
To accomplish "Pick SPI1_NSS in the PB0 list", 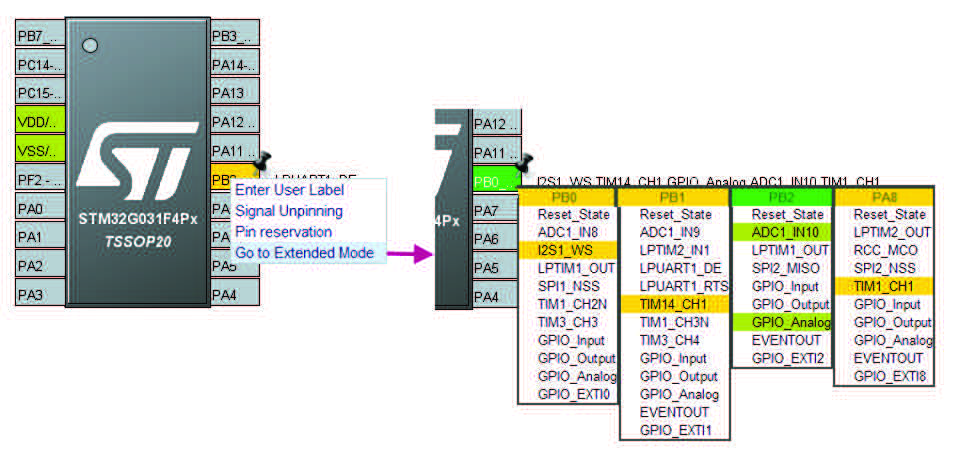I will click(567, 286).
